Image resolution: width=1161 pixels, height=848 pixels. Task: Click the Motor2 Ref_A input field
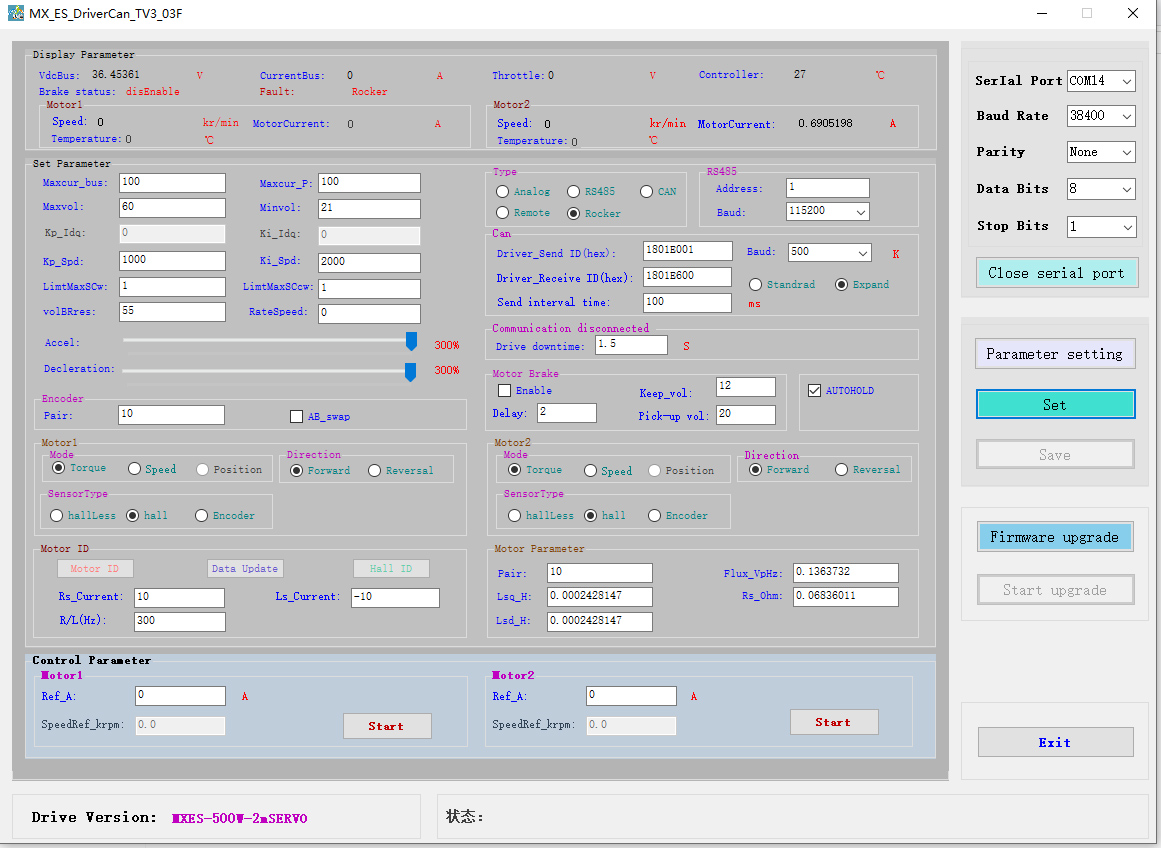point(632,695)
